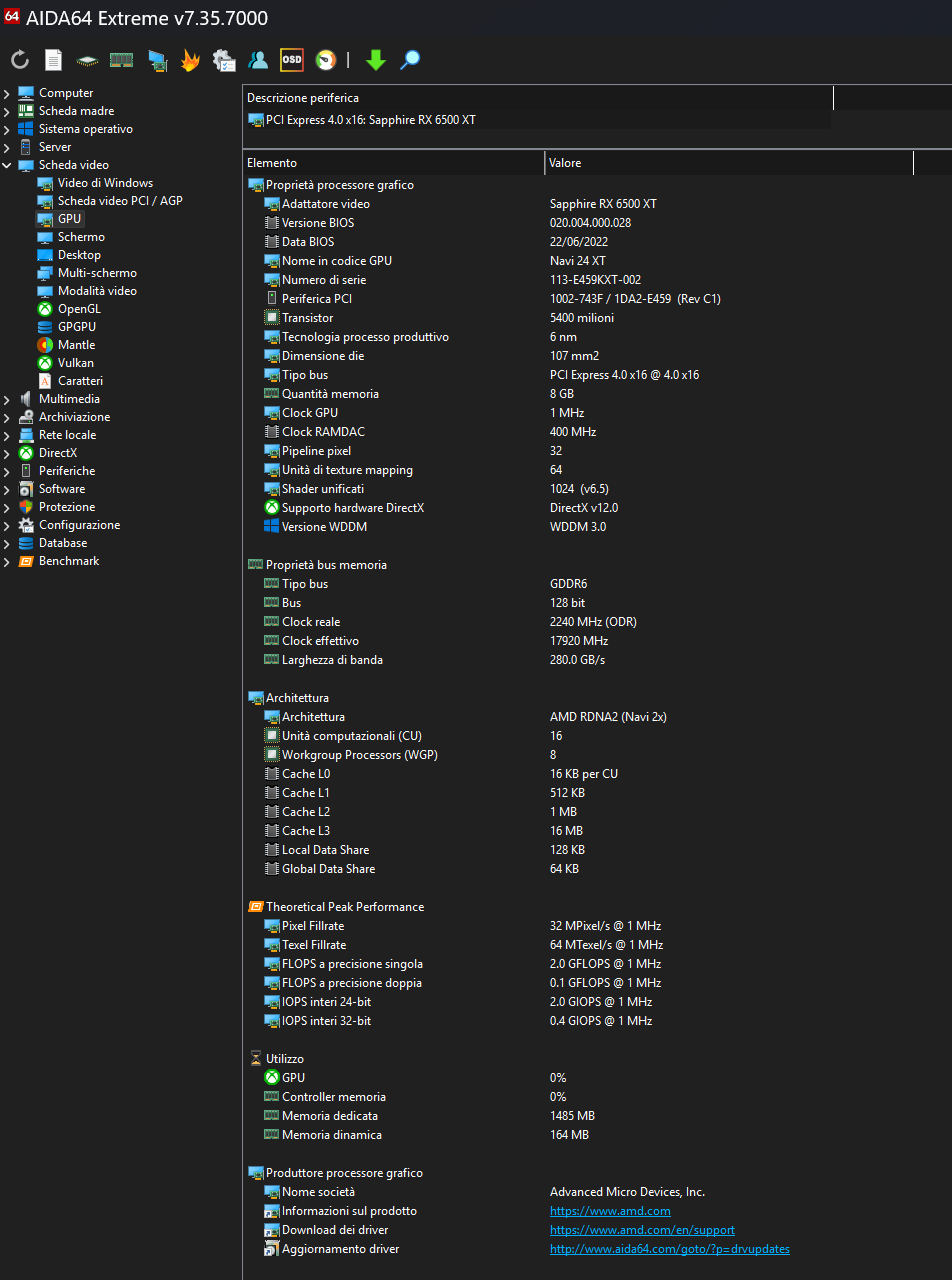952x1280 pixels.
Task: Select PCI Express 4.0 x16 Sapphire device row
Action: [x=538, y=120]
